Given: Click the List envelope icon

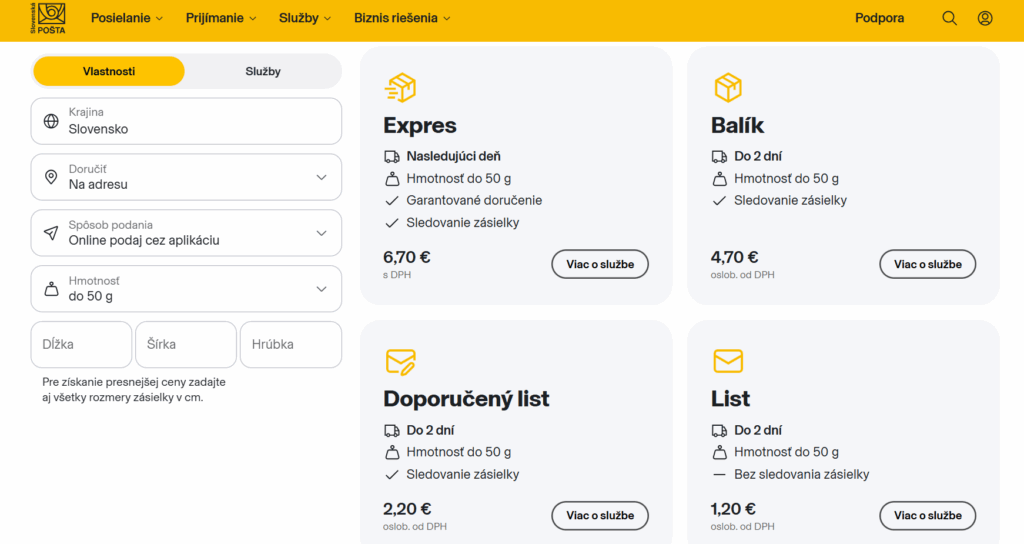Looking at the screenshot, I should pos(728,361).
